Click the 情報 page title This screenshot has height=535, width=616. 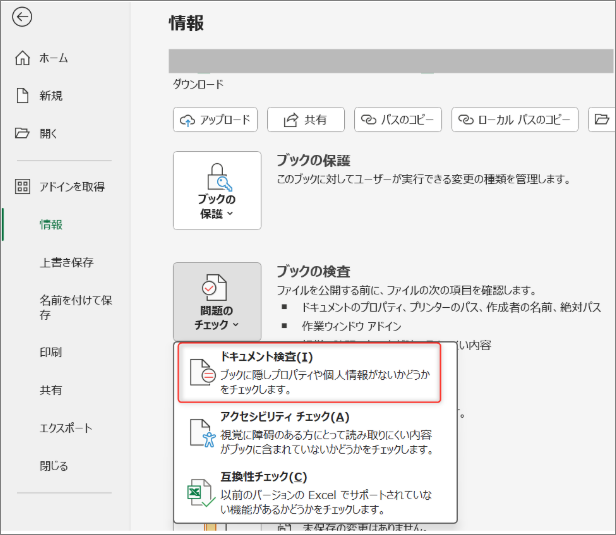[x=186, y=23]
